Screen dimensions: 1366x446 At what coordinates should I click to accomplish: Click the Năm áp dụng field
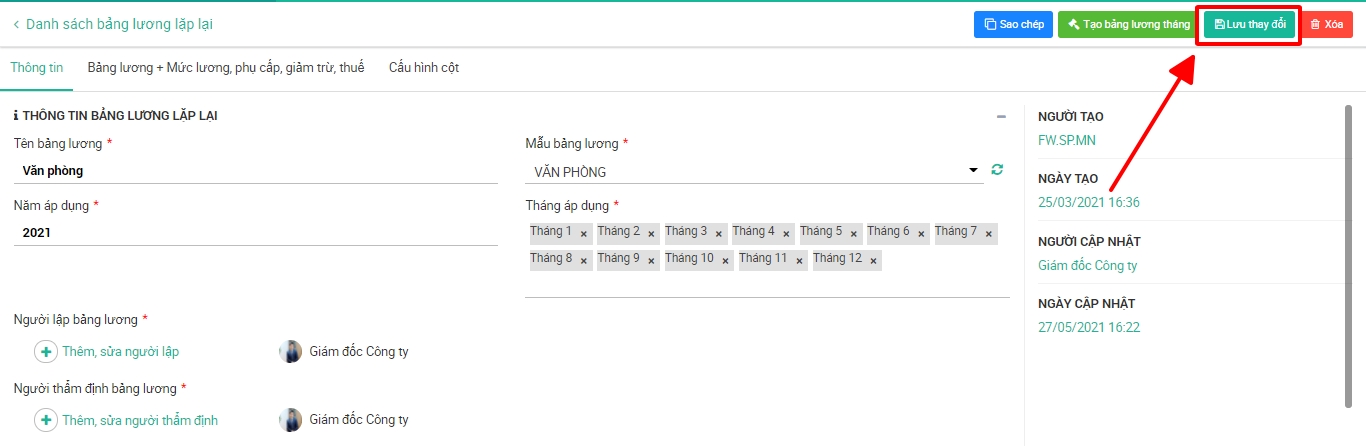(256, 233)
